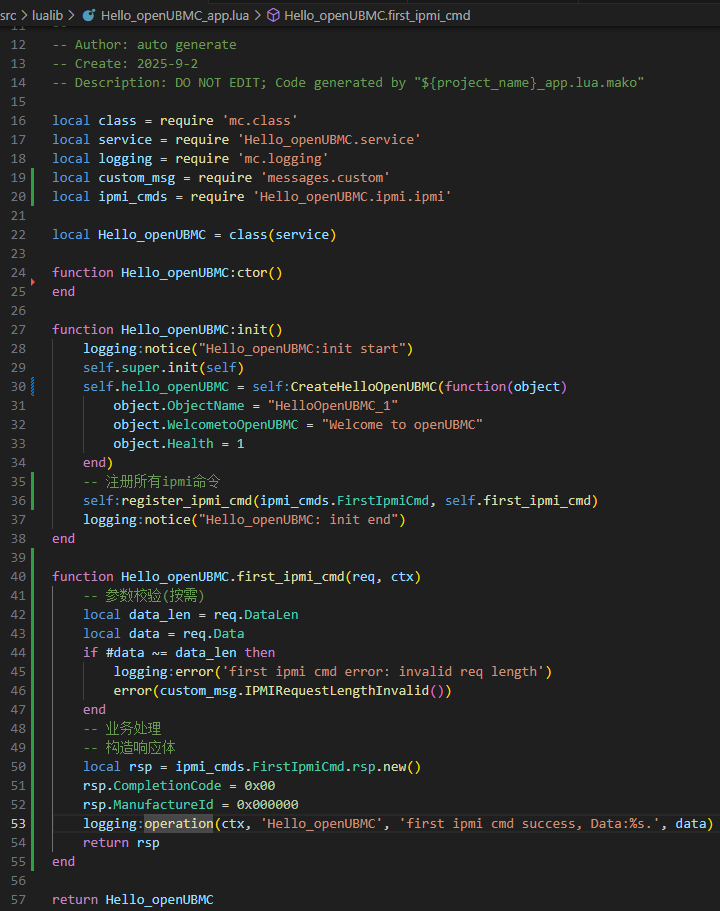The width and height of the screenshot is (720, 911).
Task: Click line number 27 in the gutter
Action: [19, 329]
